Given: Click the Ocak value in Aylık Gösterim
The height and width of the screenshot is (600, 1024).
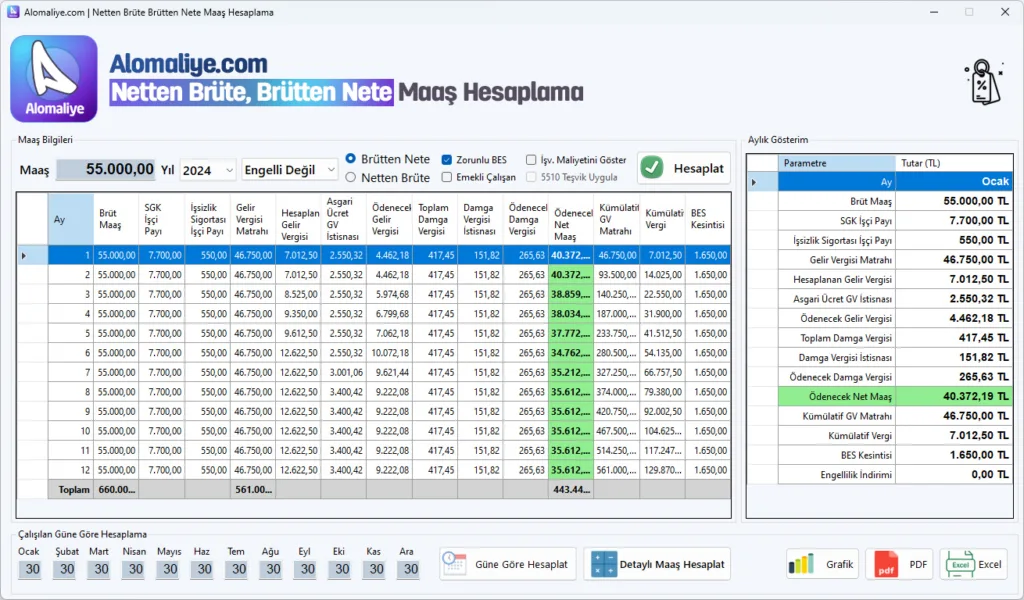Looking at the screenshot, I should (x=954, y=182).
